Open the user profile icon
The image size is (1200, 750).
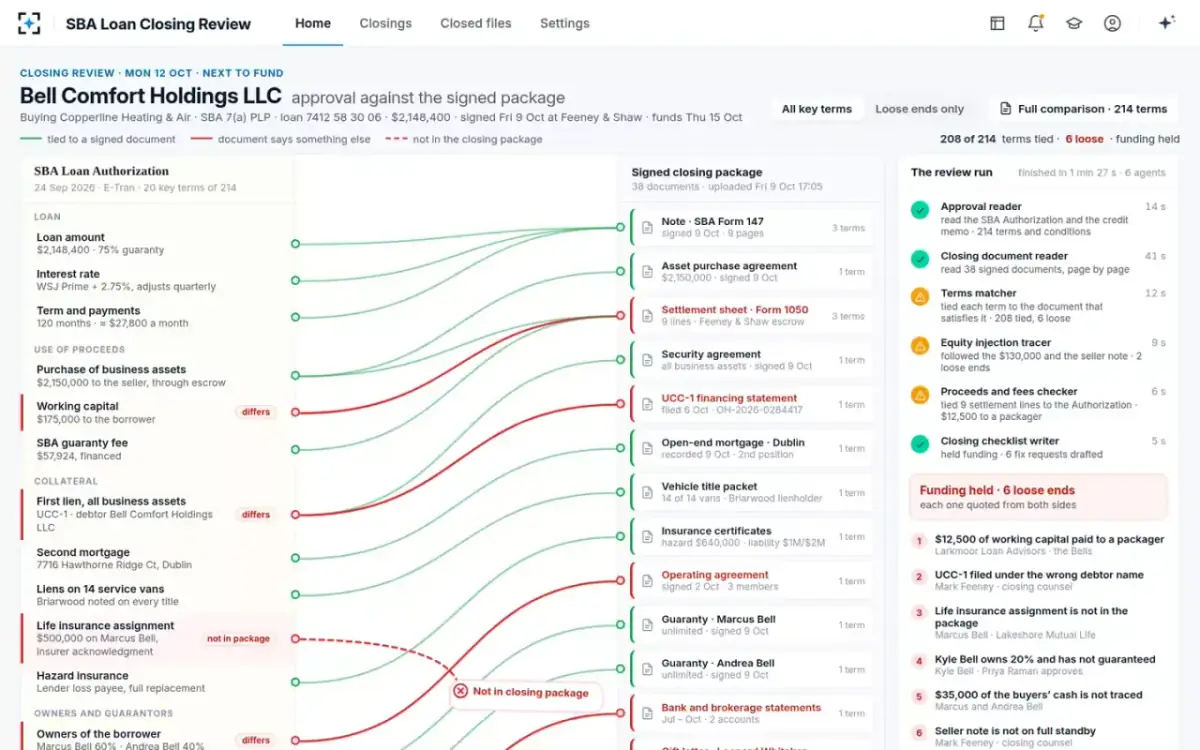(x=1112, y=23)
